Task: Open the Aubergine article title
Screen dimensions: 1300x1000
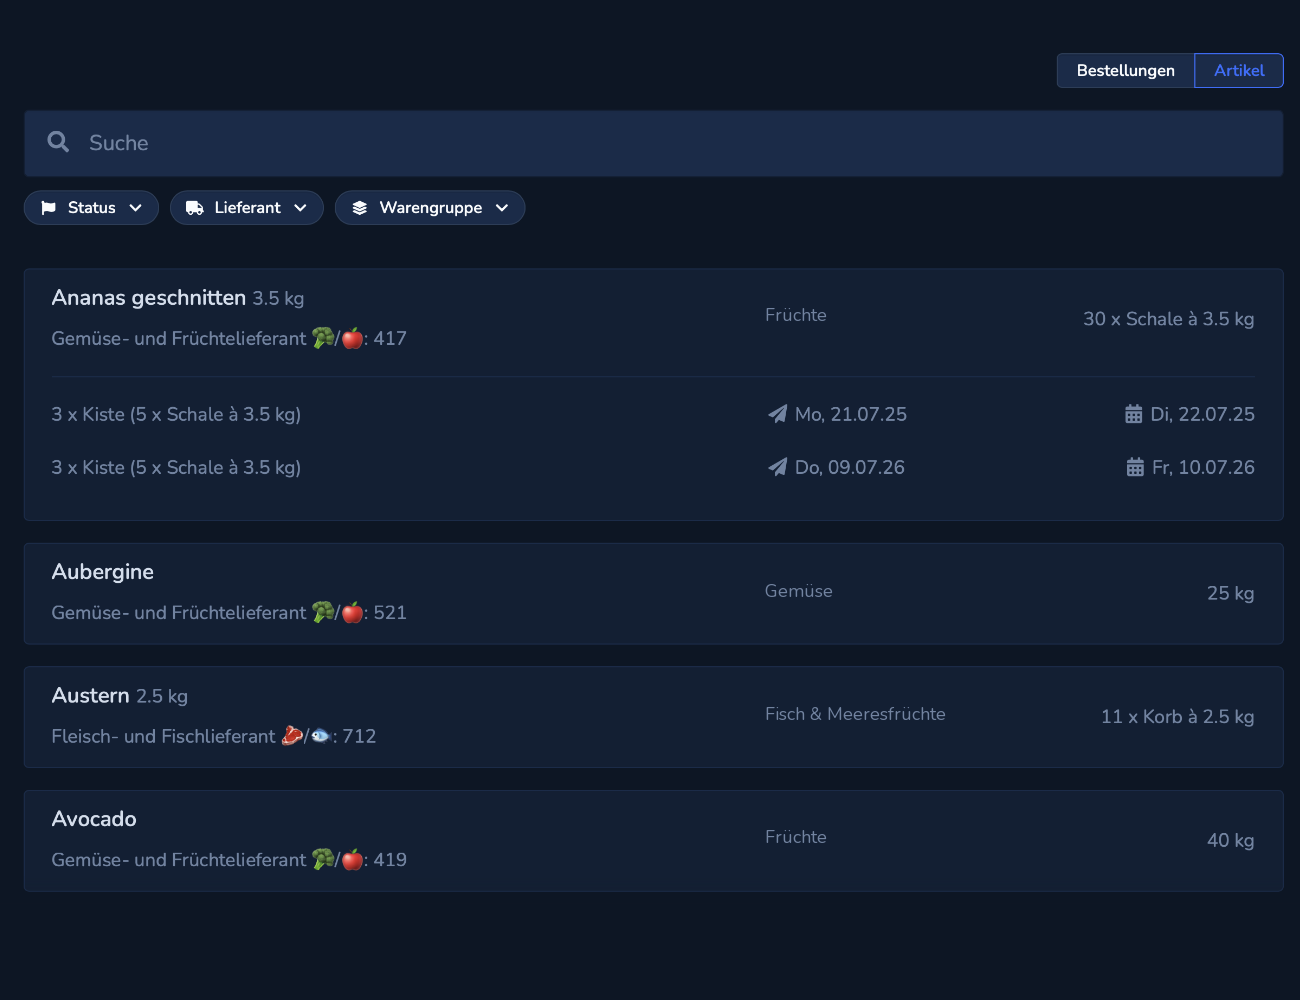Action: point(103,572)
